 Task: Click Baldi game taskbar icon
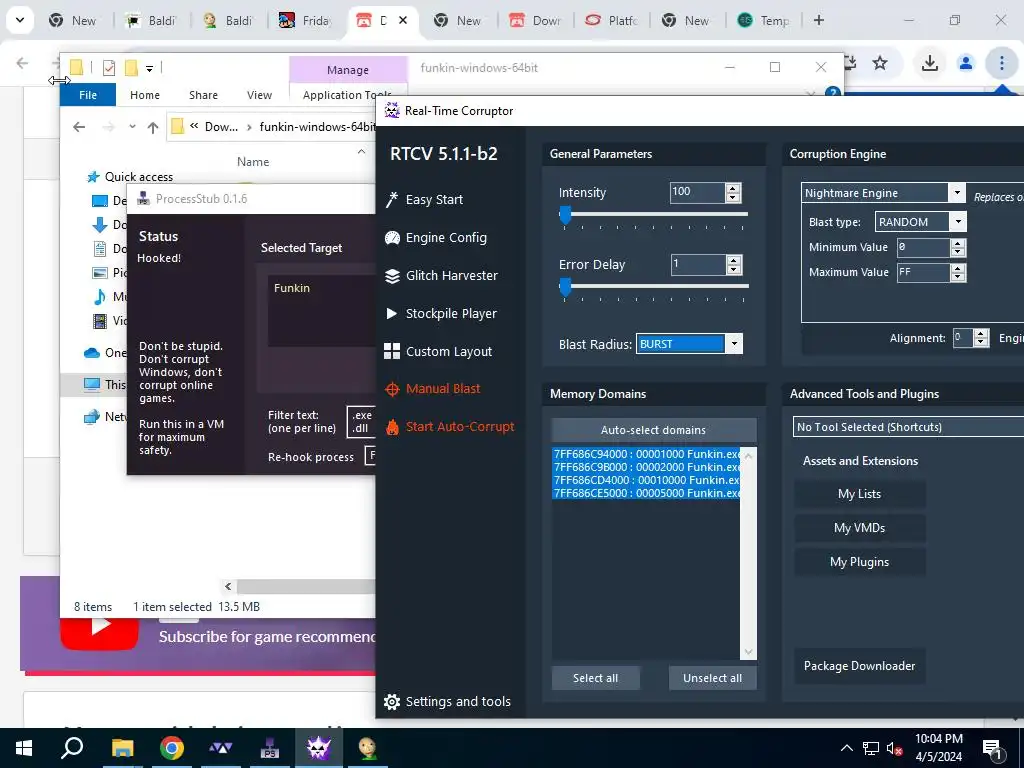click(x=368, y=748)
